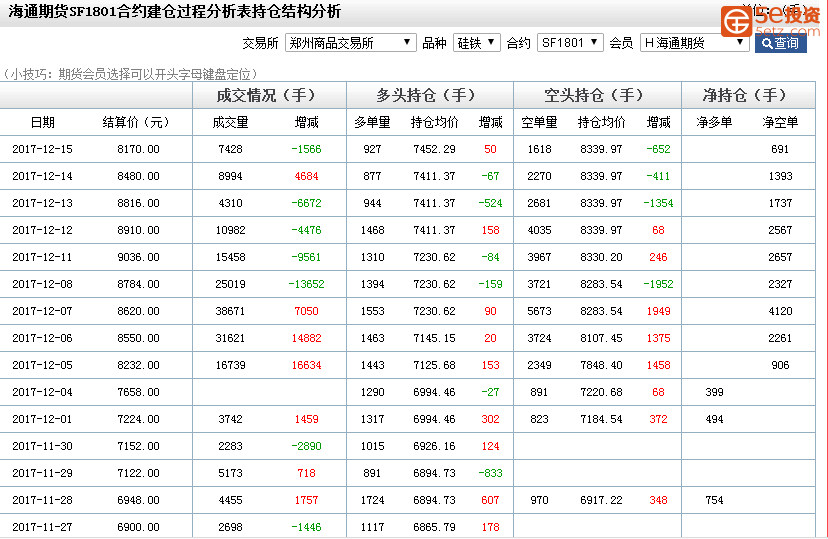The height and width of the screenshot is (539, 828).
Task: Open the 品种 dropdown showing 硅铁
Action: point(476,43)
